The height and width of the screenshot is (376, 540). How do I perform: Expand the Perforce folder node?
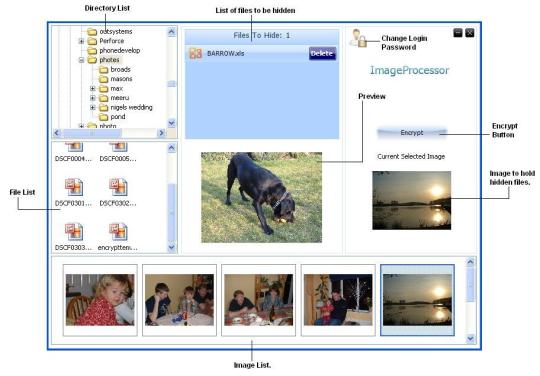(x=81, y=41)
